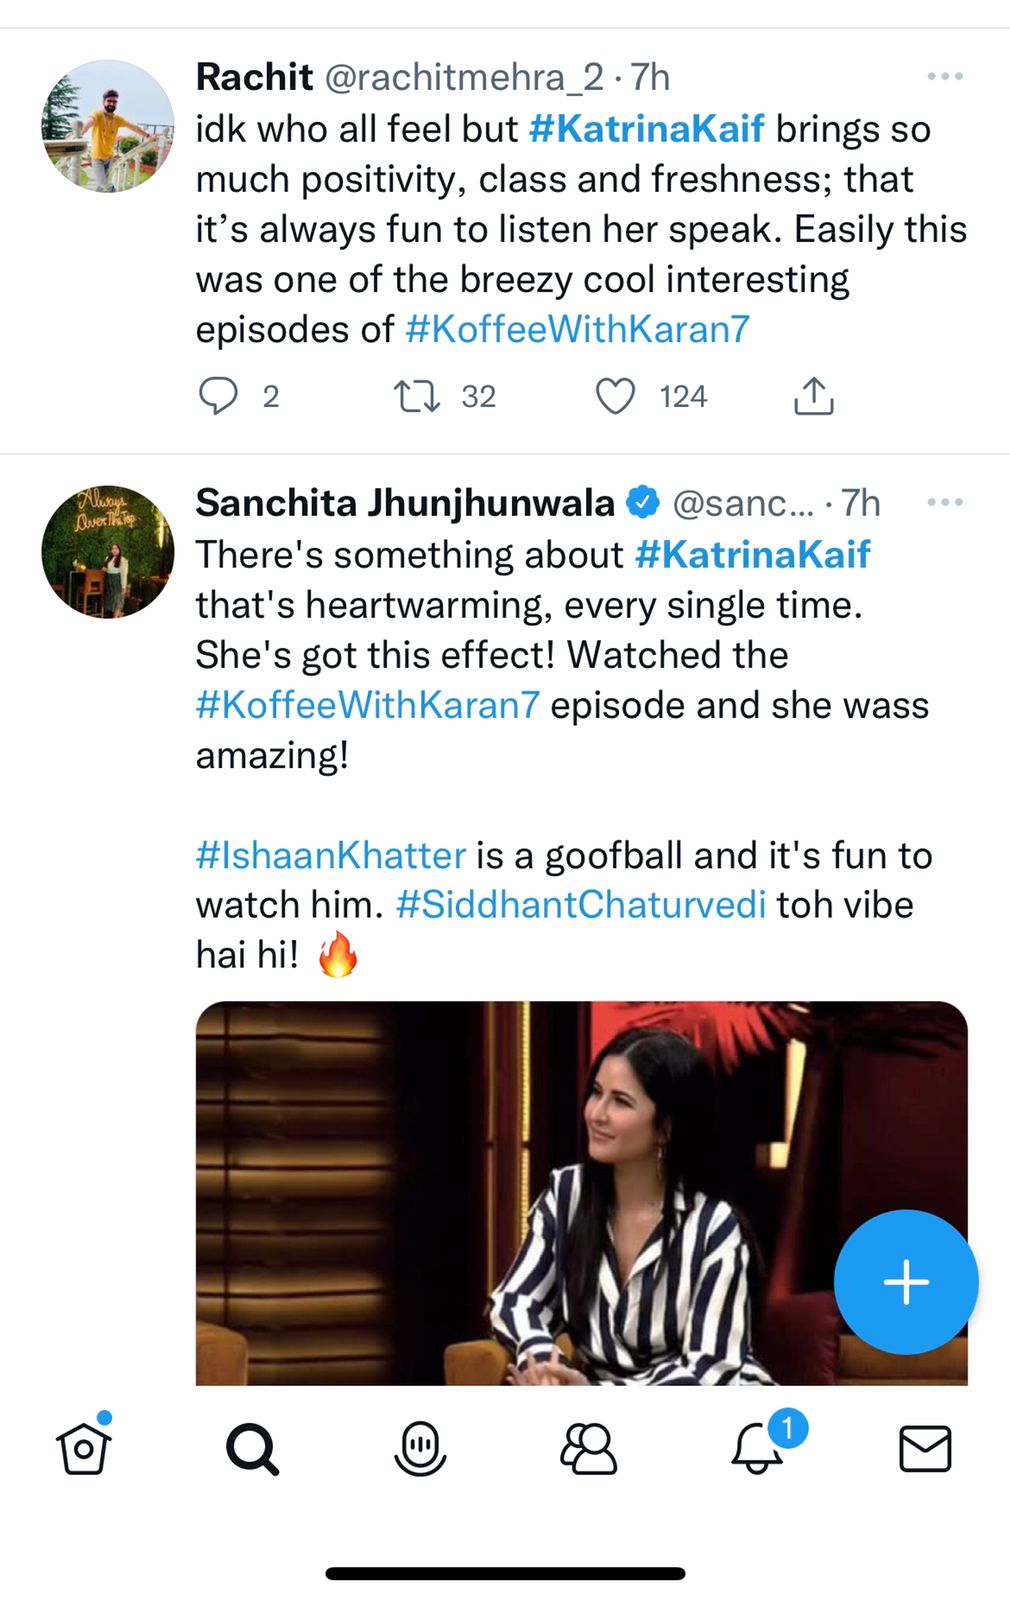Tap the #KatrinaKaif hashtag in Rachit's tweet
1010x1600 pixels.
646,129
